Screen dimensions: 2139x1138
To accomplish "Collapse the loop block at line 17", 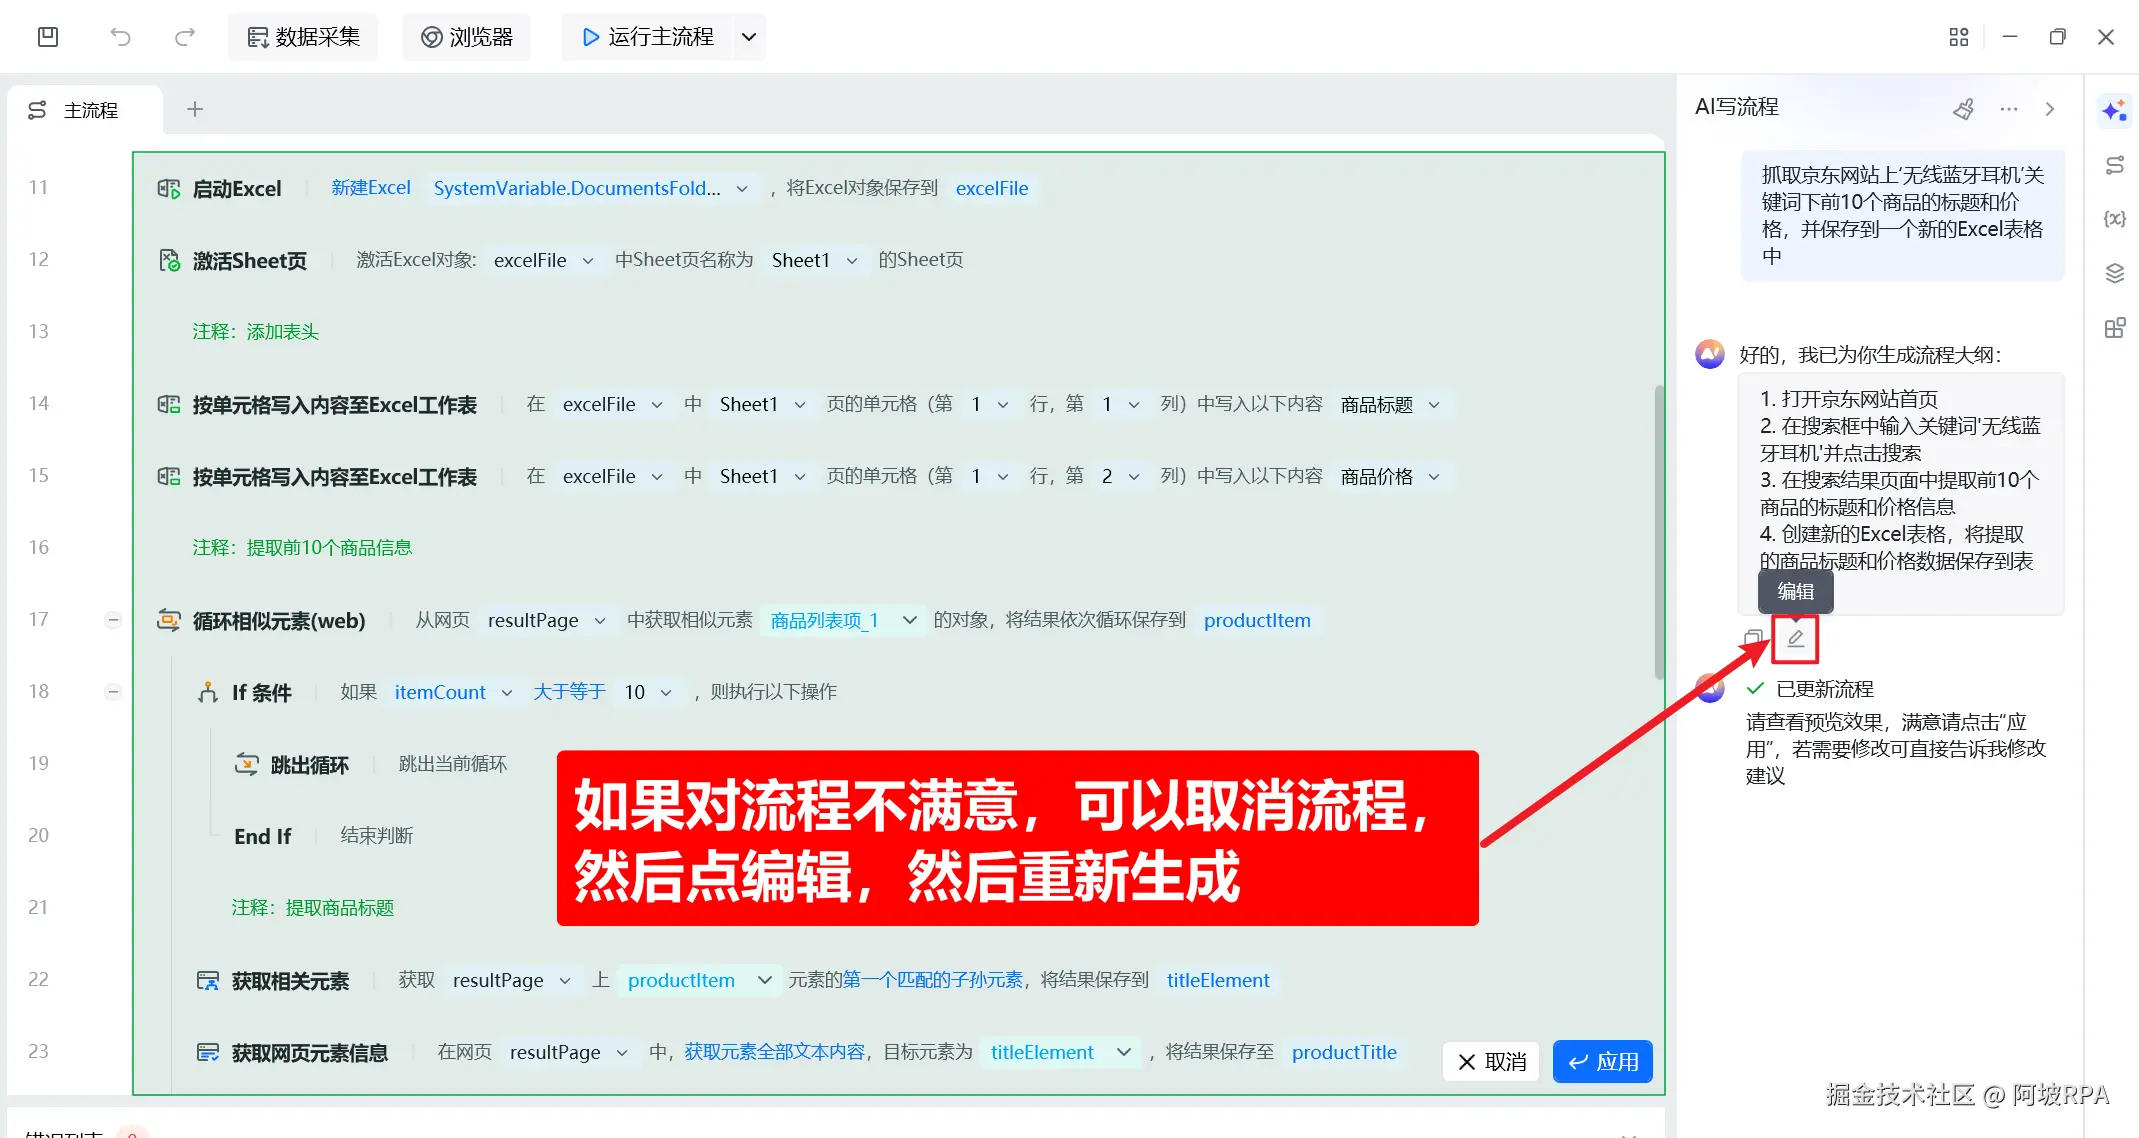I will 113,620.
